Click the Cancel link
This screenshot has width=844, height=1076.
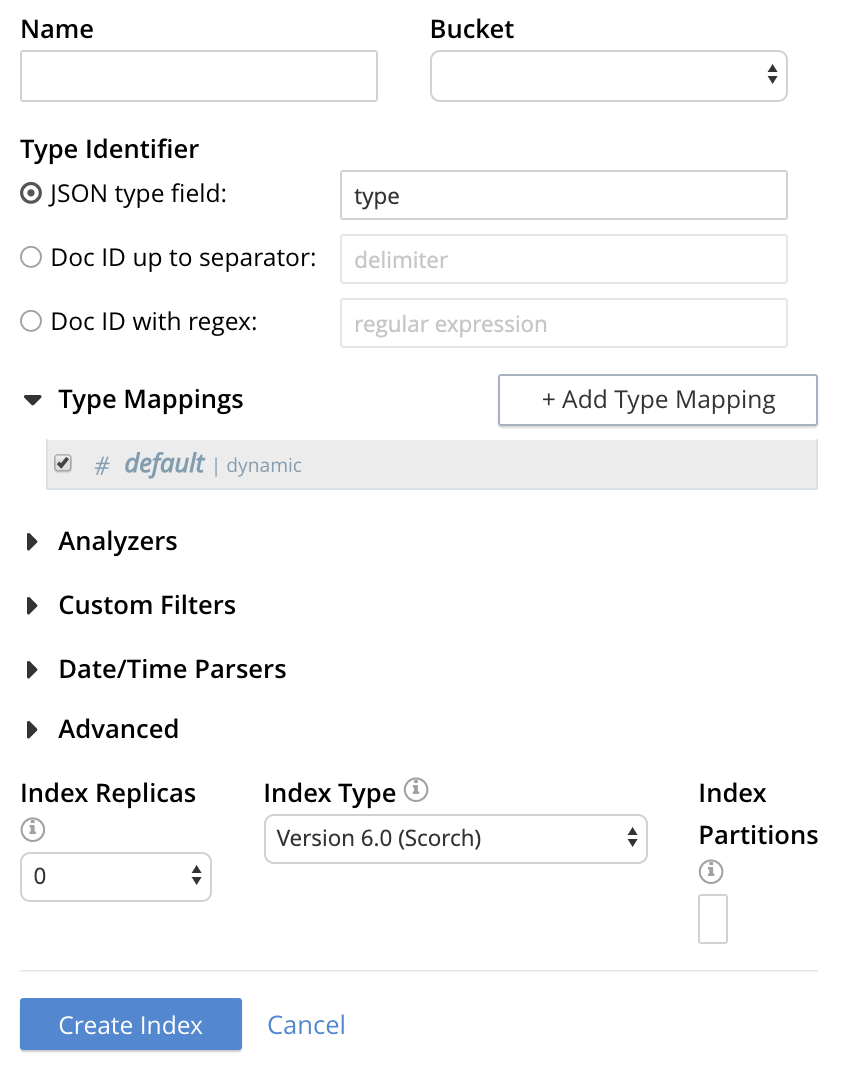coord(306,1025)
